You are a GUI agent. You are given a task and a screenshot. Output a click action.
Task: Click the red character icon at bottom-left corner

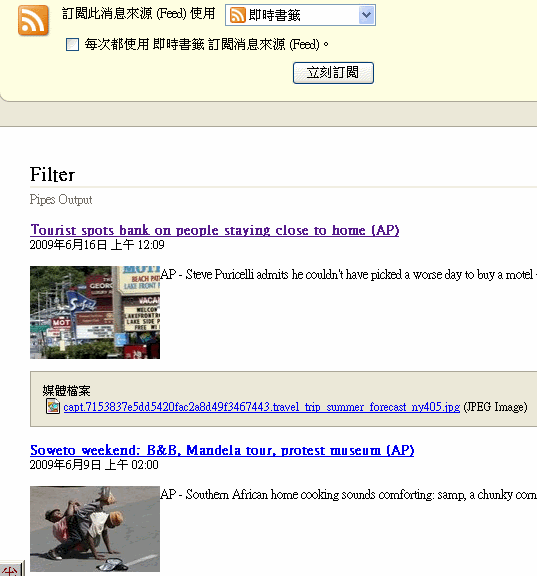(11, 570)
